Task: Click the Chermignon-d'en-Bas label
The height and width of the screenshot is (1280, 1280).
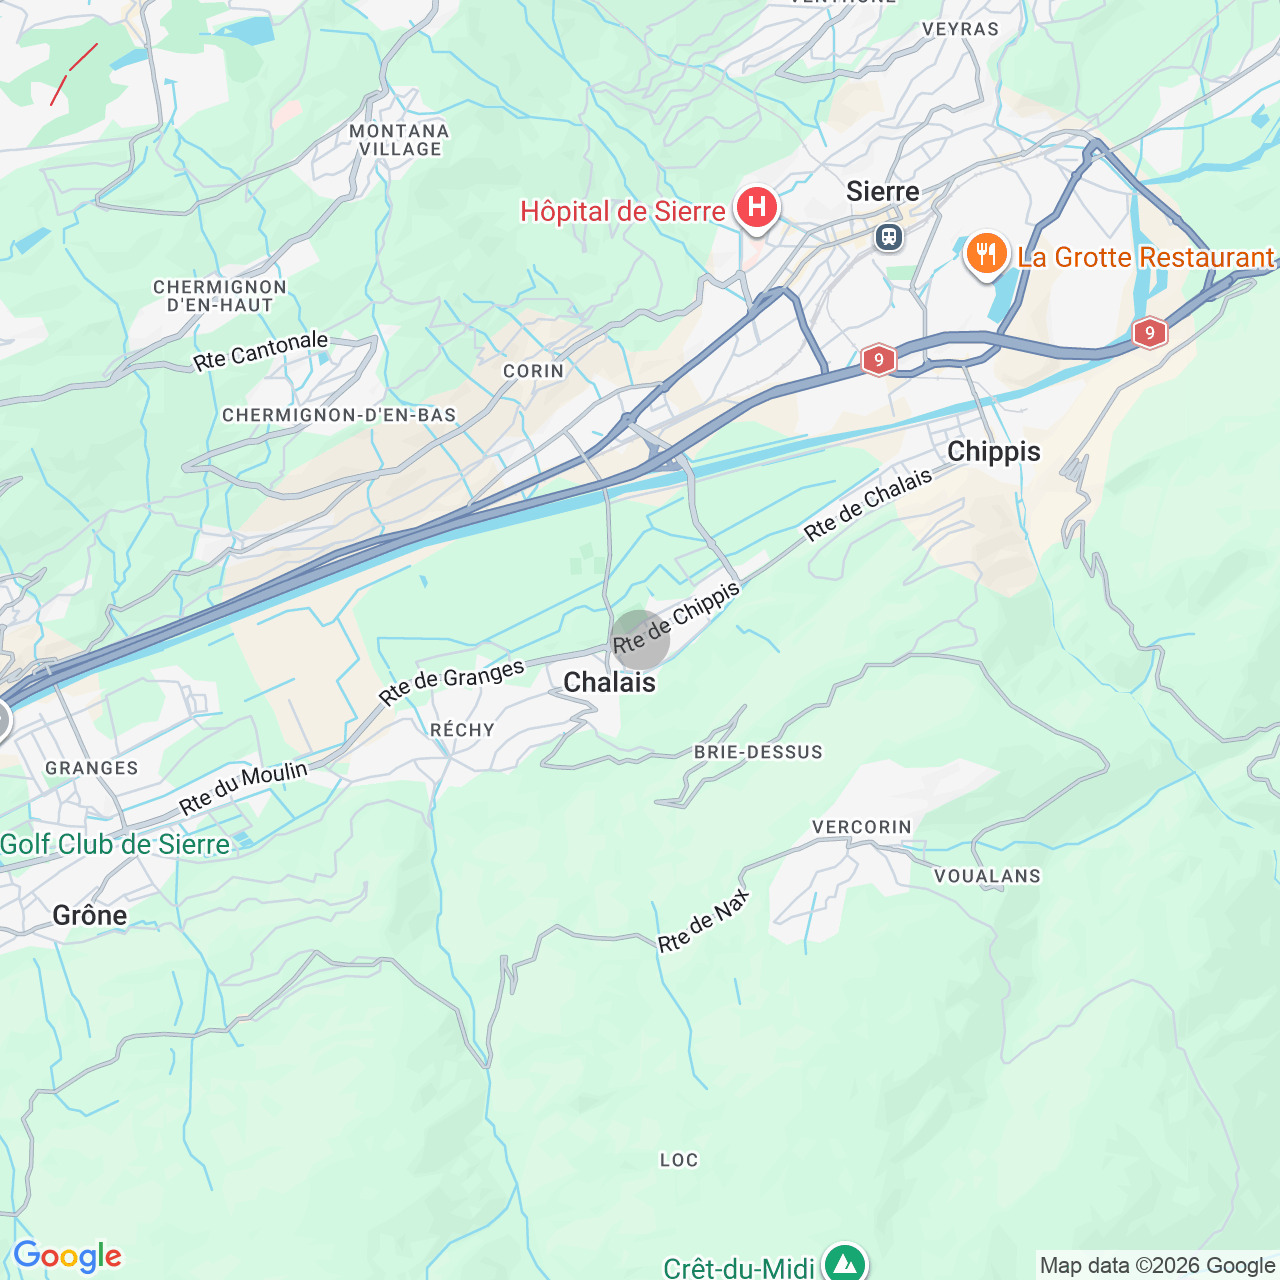Action: [x=339, y=415]
